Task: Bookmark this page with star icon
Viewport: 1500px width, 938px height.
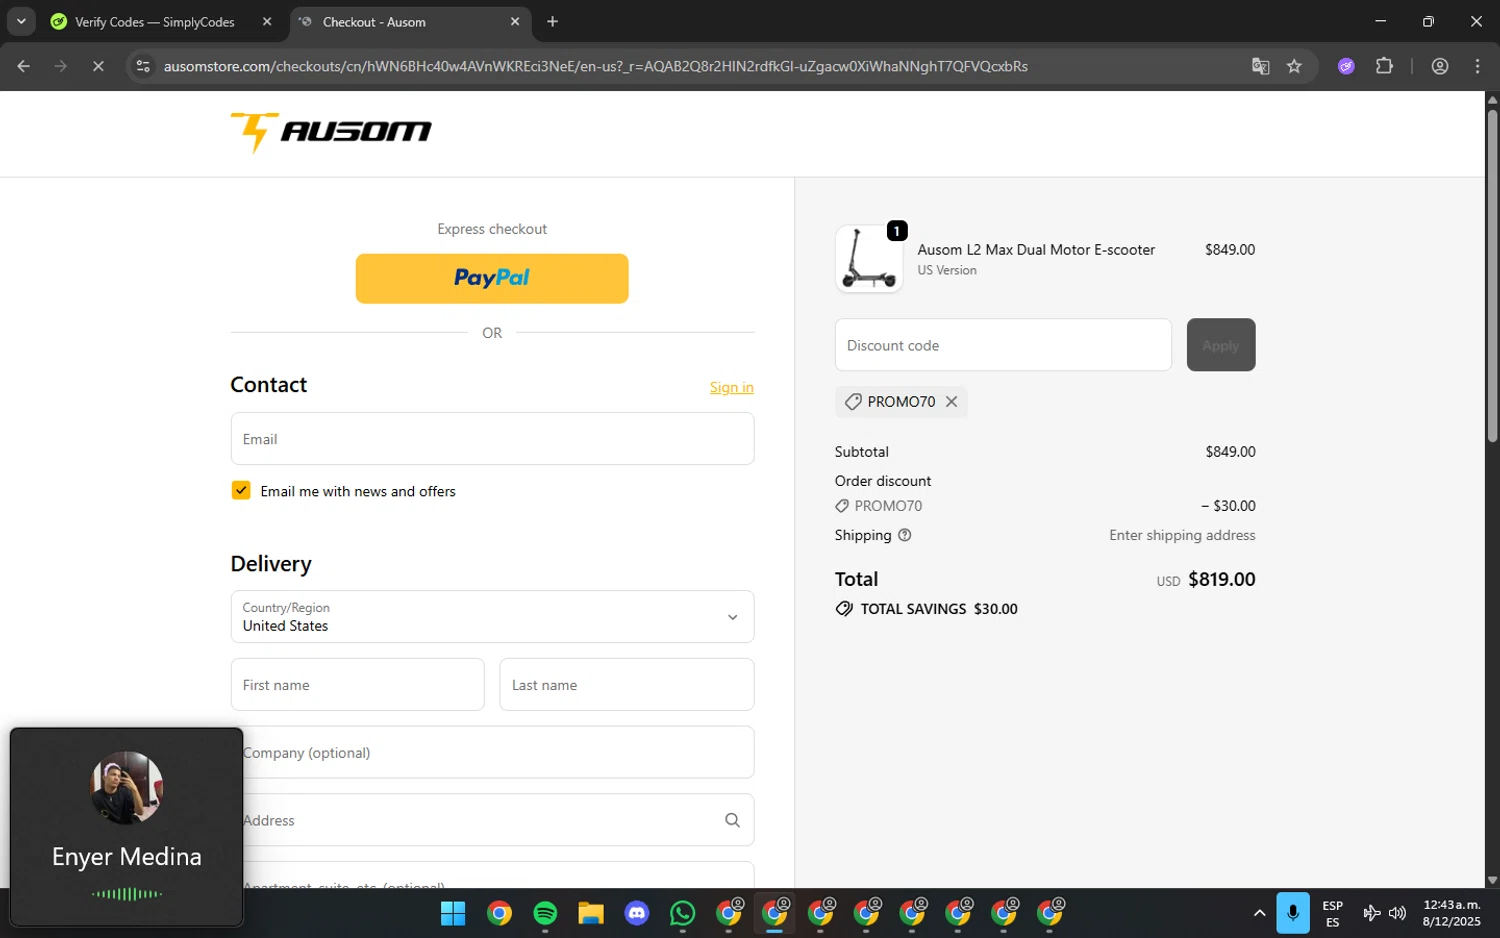Action: (1294, 66)
